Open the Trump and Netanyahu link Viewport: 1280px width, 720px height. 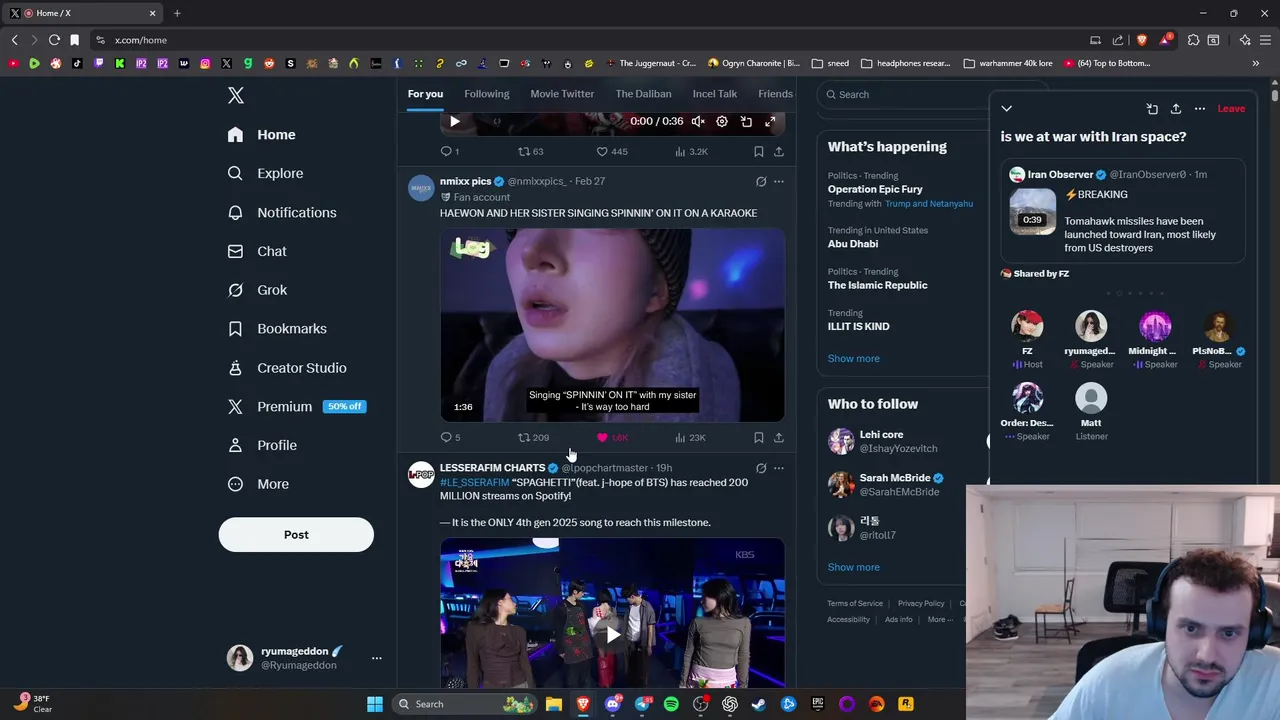[929, 204]
